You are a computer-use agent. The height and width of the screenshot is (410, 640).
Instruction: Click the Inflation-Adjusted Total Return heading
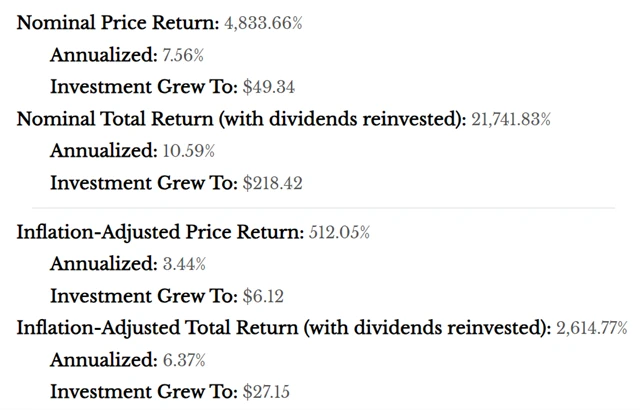[x=283, y=327]
